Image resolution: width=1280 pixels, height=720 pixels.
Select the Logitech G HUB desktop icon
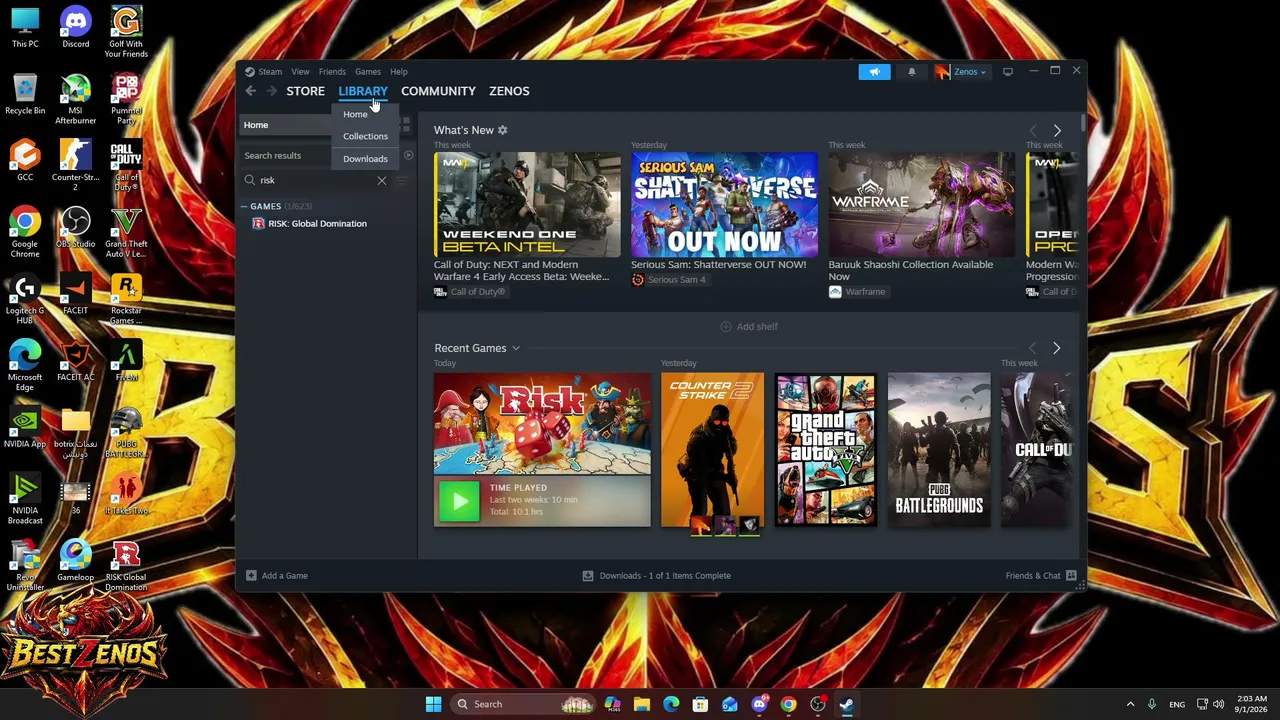pyautogui.click(x=25, y=300)
